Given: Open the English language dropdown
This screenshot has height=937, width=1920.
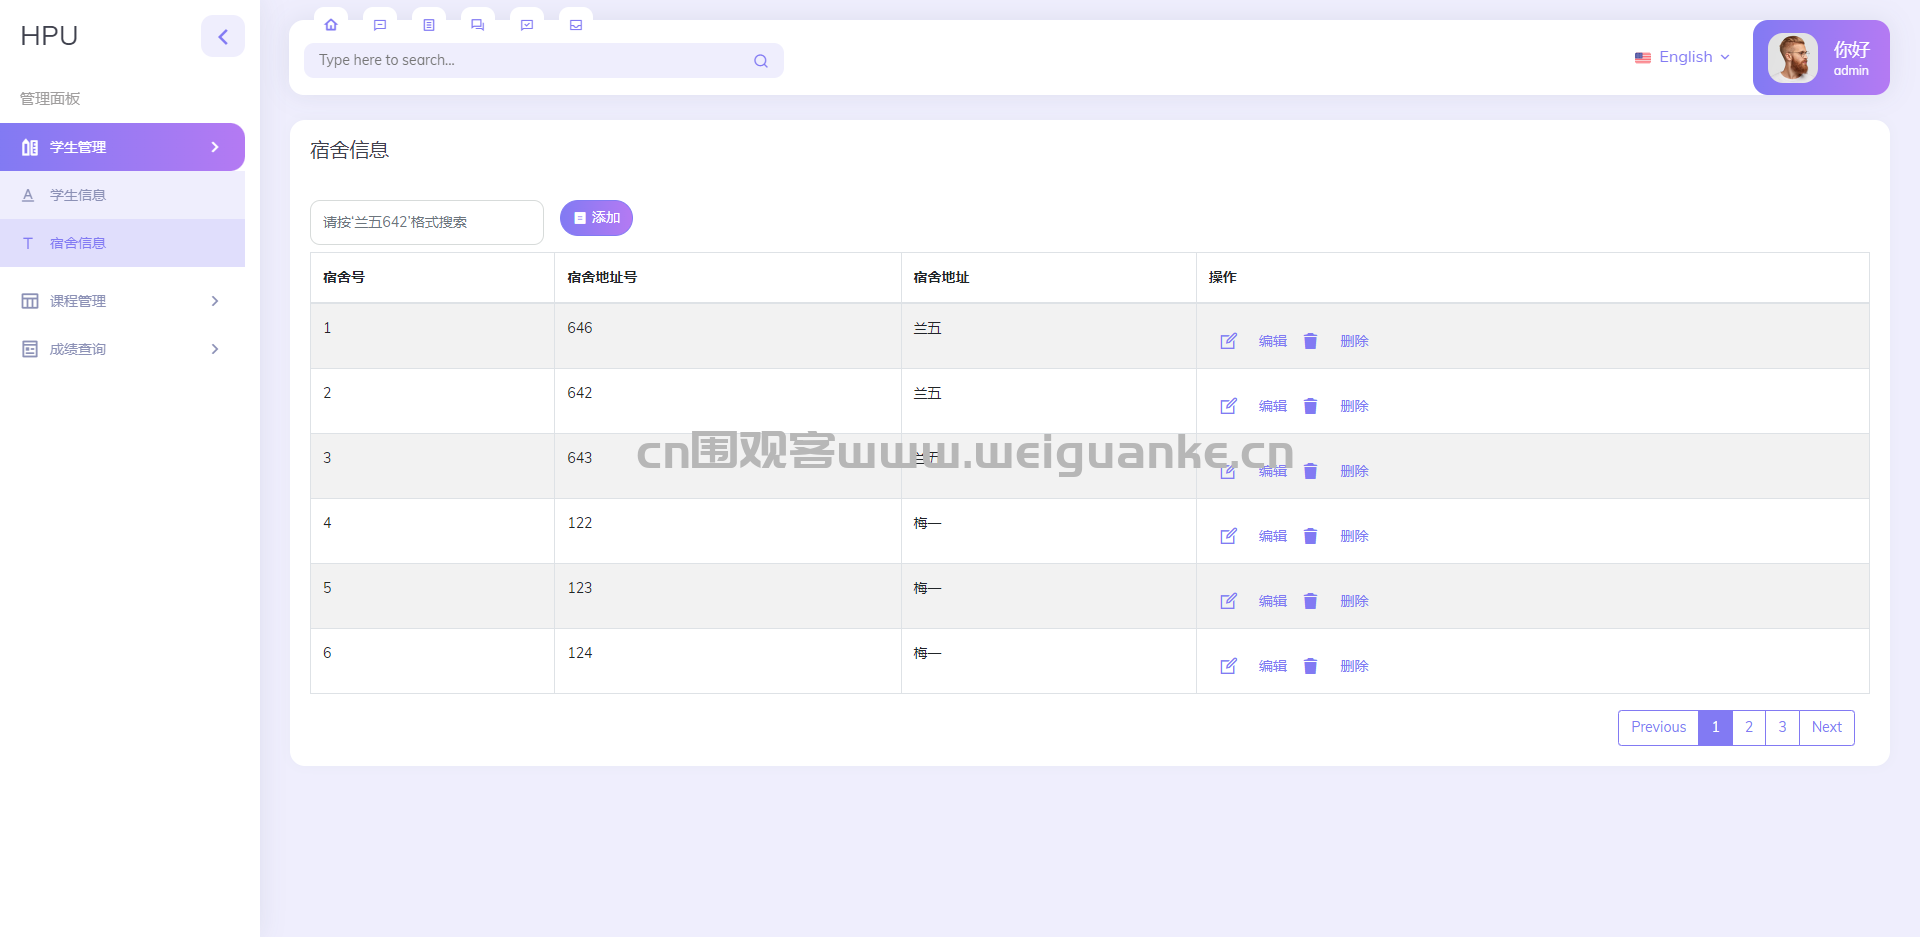Looking at the screenshot, I should [x=1682, y=57].
